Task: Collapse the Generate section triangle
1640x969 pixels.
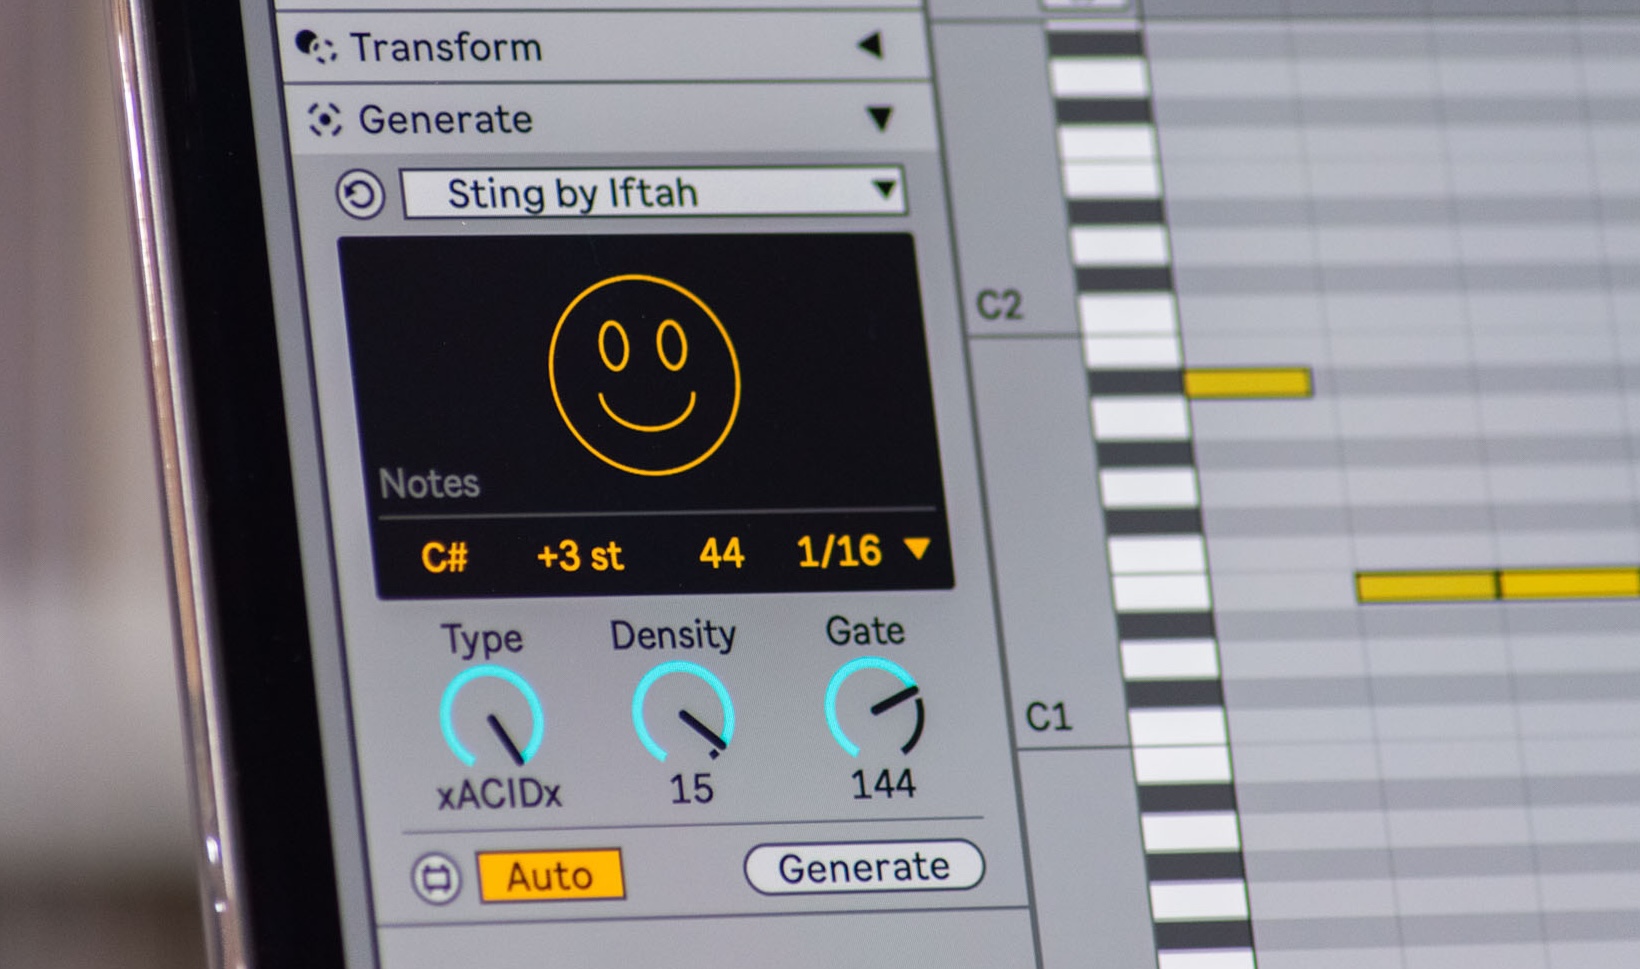Action: (880, 118)
